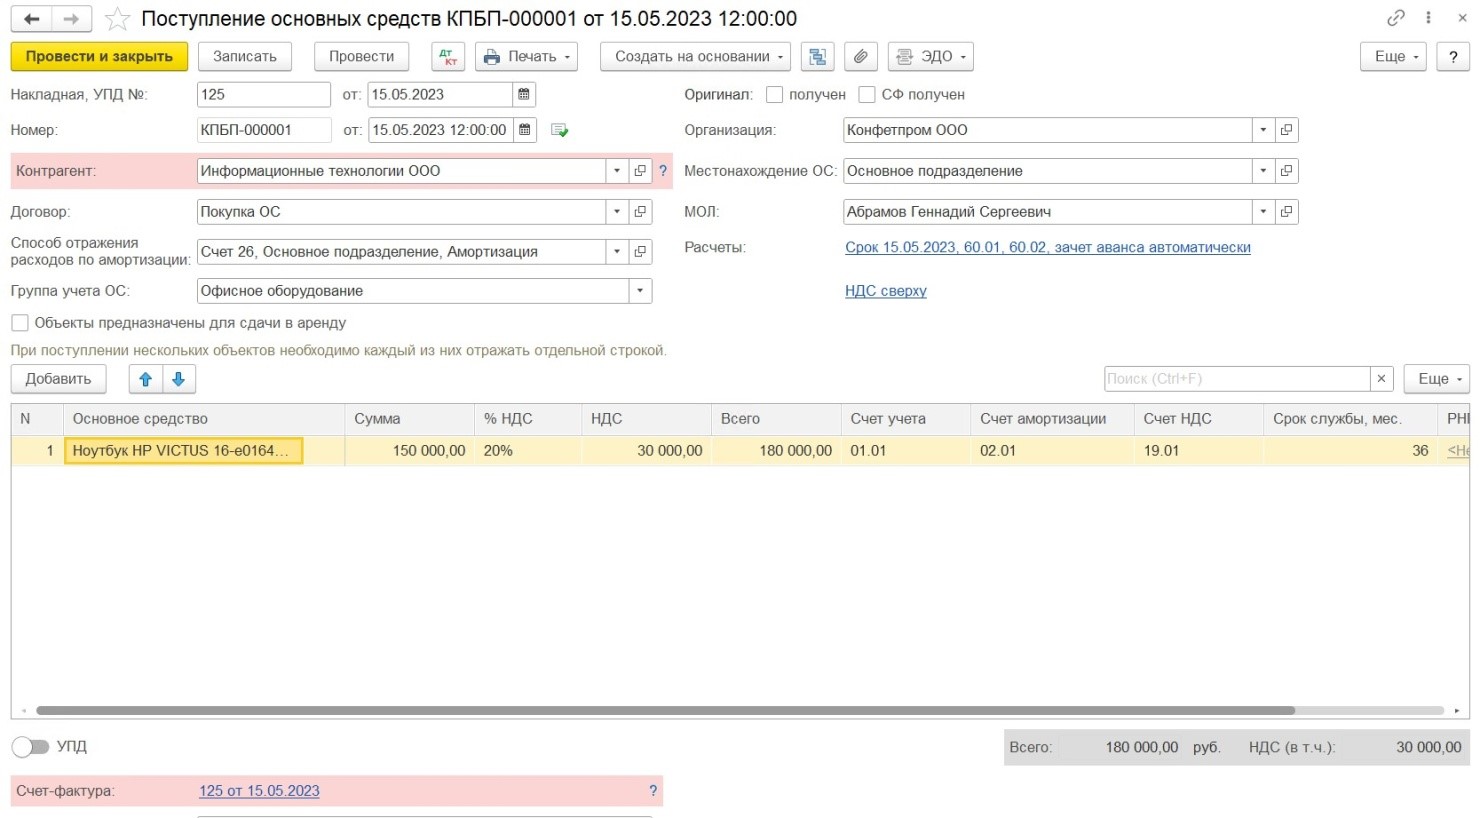The height and width of the screenshot is (818, 1480).
Task: Open the Организация dropdown list
Action: [1263, 130]
